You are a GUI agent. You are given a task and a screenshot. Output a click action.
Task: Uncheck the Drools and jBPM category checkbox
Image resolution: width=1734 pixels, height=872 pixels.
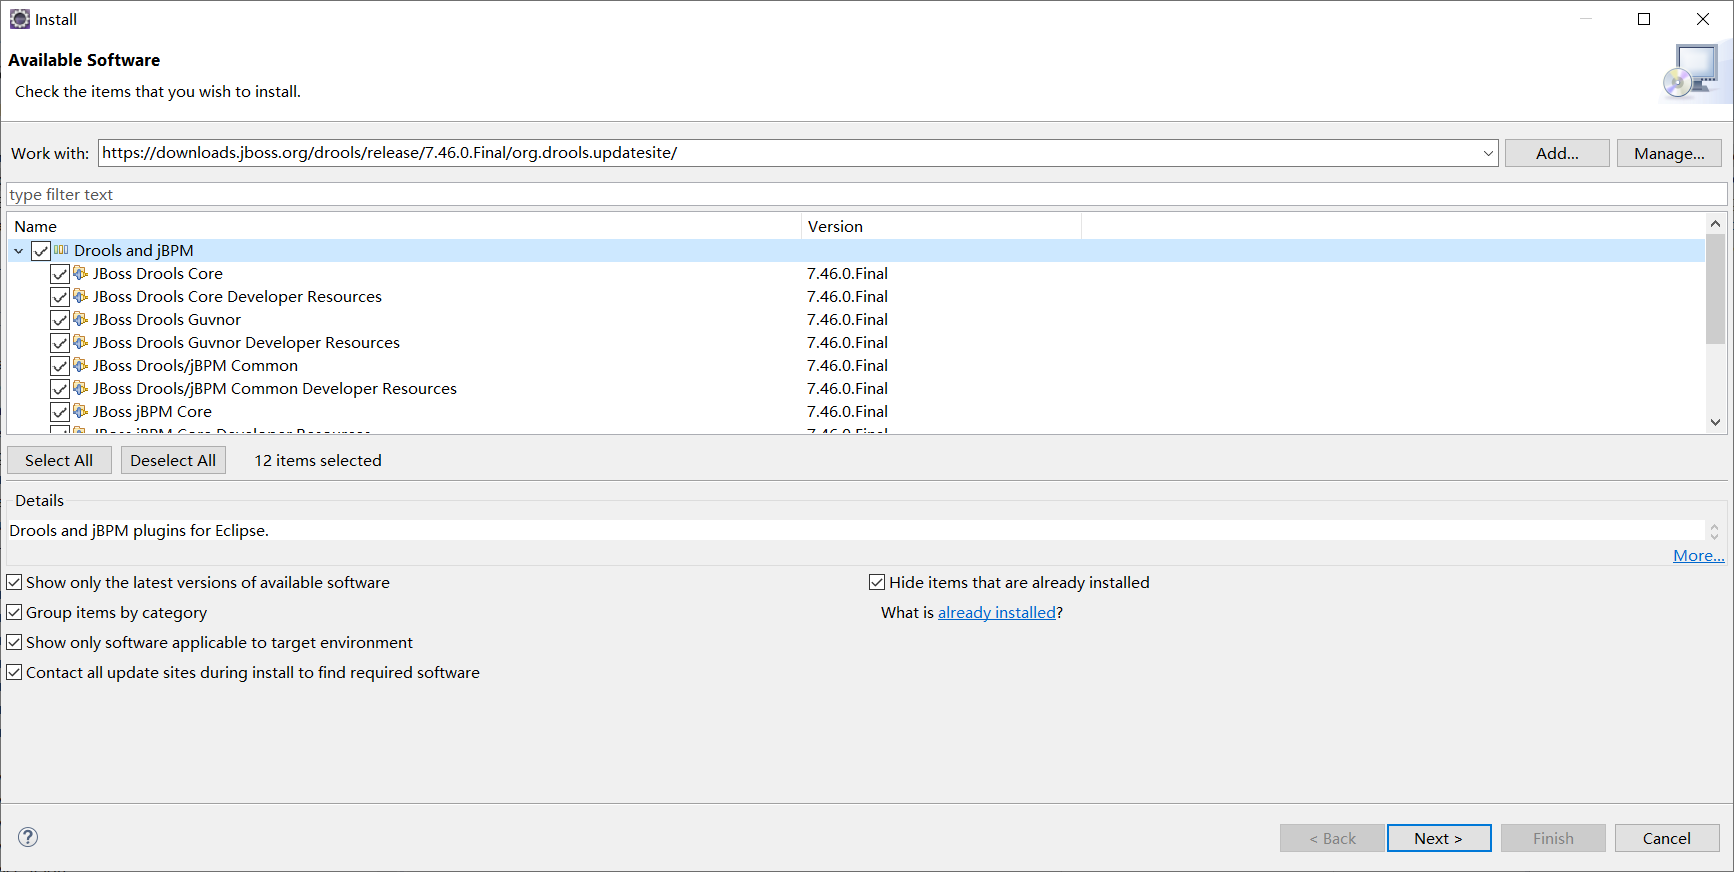click(41, 251)
